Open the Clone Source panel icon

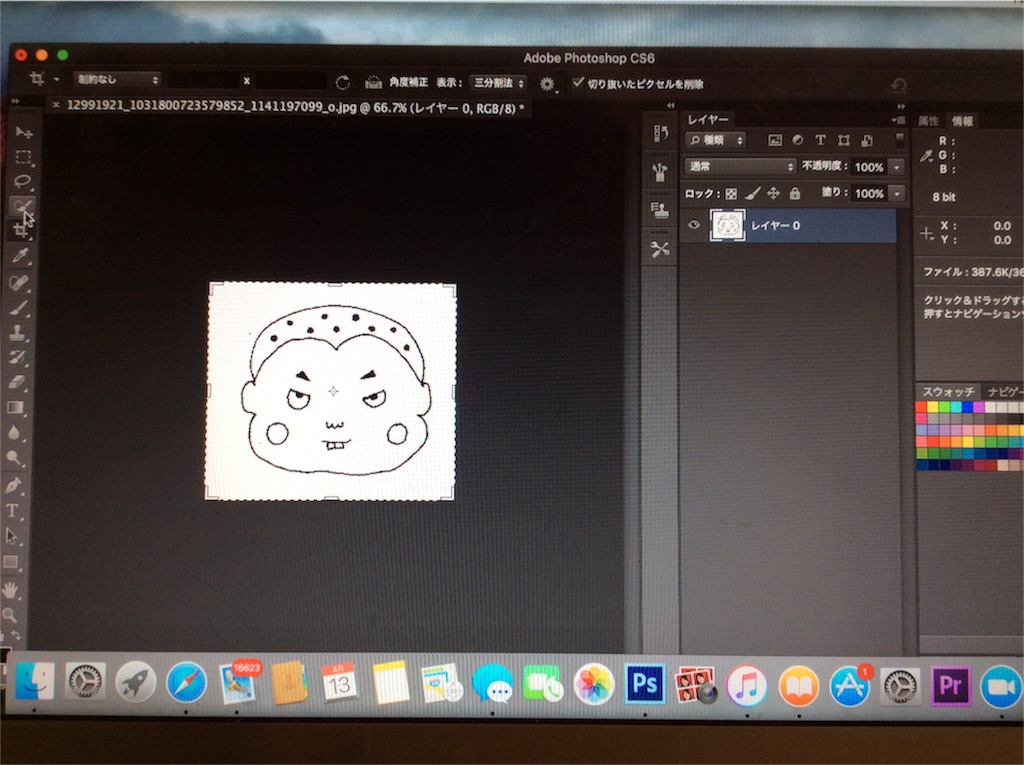[x=660, y=210]
